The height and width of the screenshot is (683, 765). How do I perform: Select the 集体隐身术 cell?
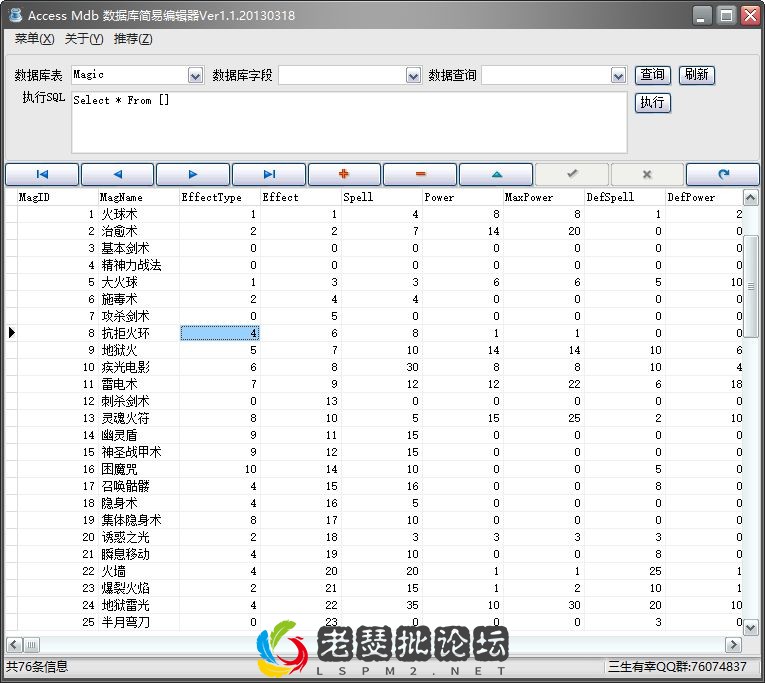point(139,520)
